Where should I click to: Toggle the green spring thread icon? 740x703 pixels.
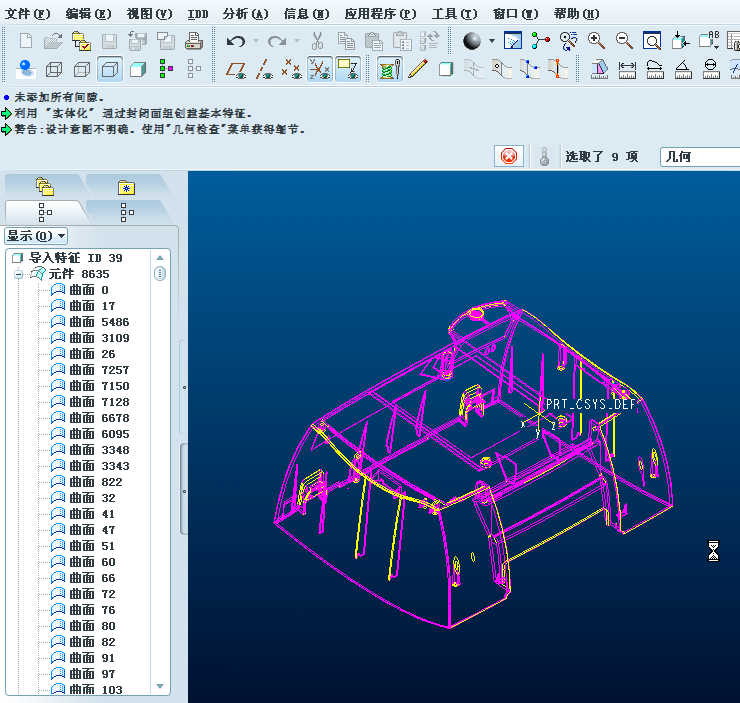click(390, 70)
